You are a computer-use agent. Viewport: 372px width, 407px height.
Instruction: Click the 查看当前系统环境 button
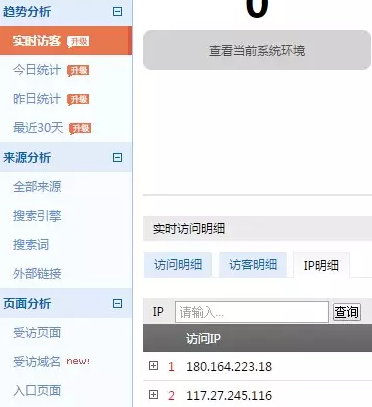257,50
